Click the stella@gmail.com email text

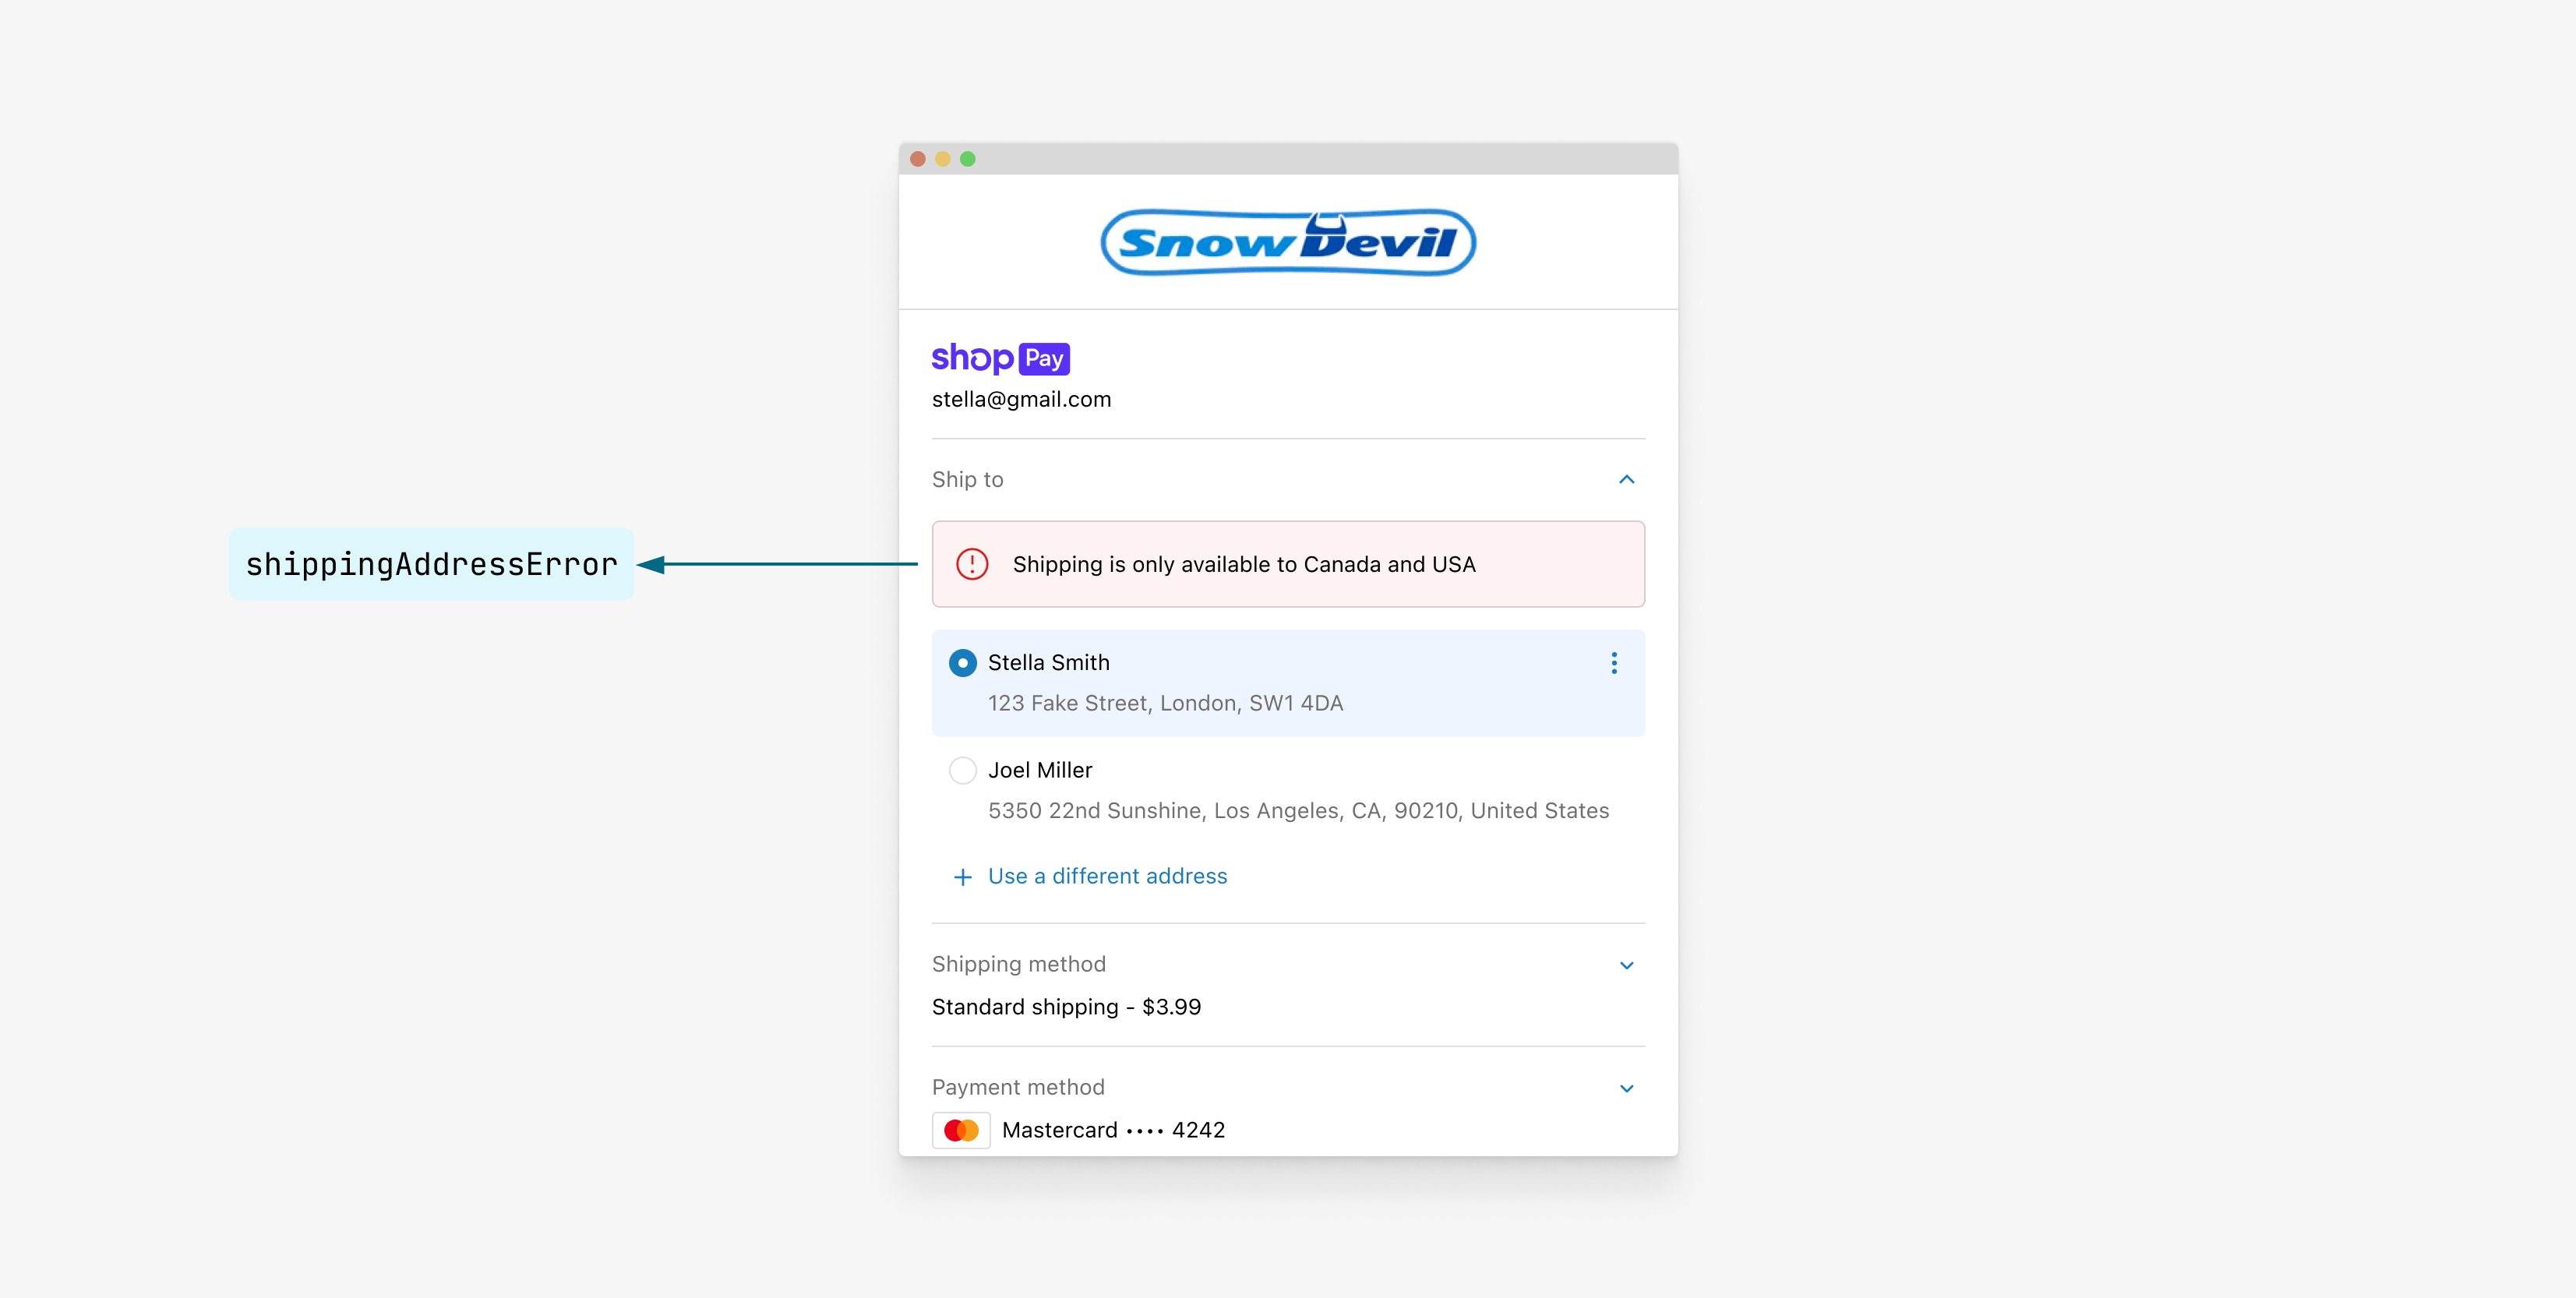coord(1021,399)
